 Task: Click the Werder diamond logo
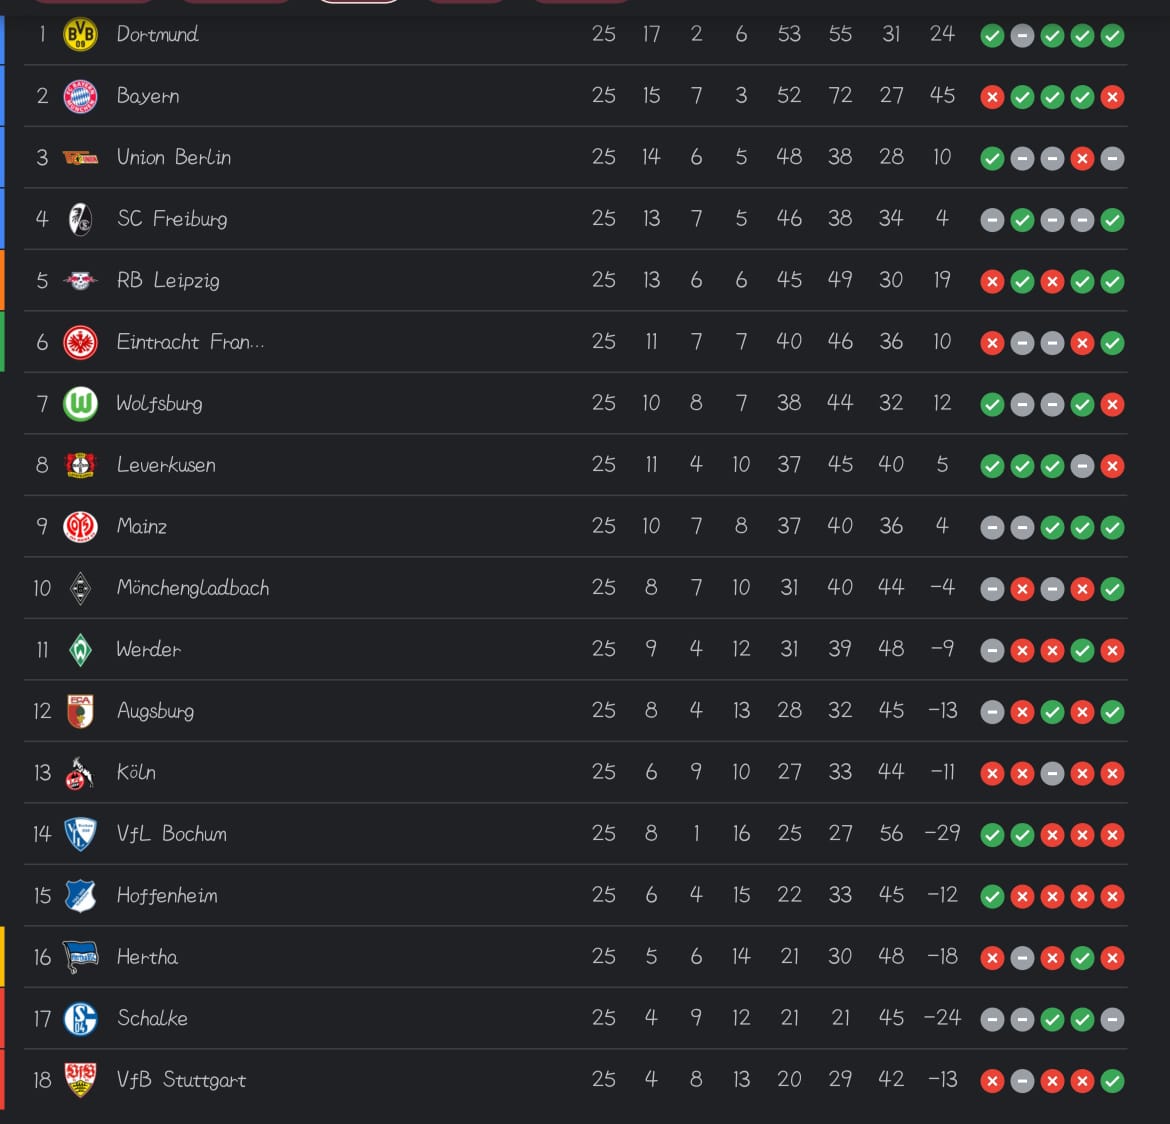coord(80,650)
